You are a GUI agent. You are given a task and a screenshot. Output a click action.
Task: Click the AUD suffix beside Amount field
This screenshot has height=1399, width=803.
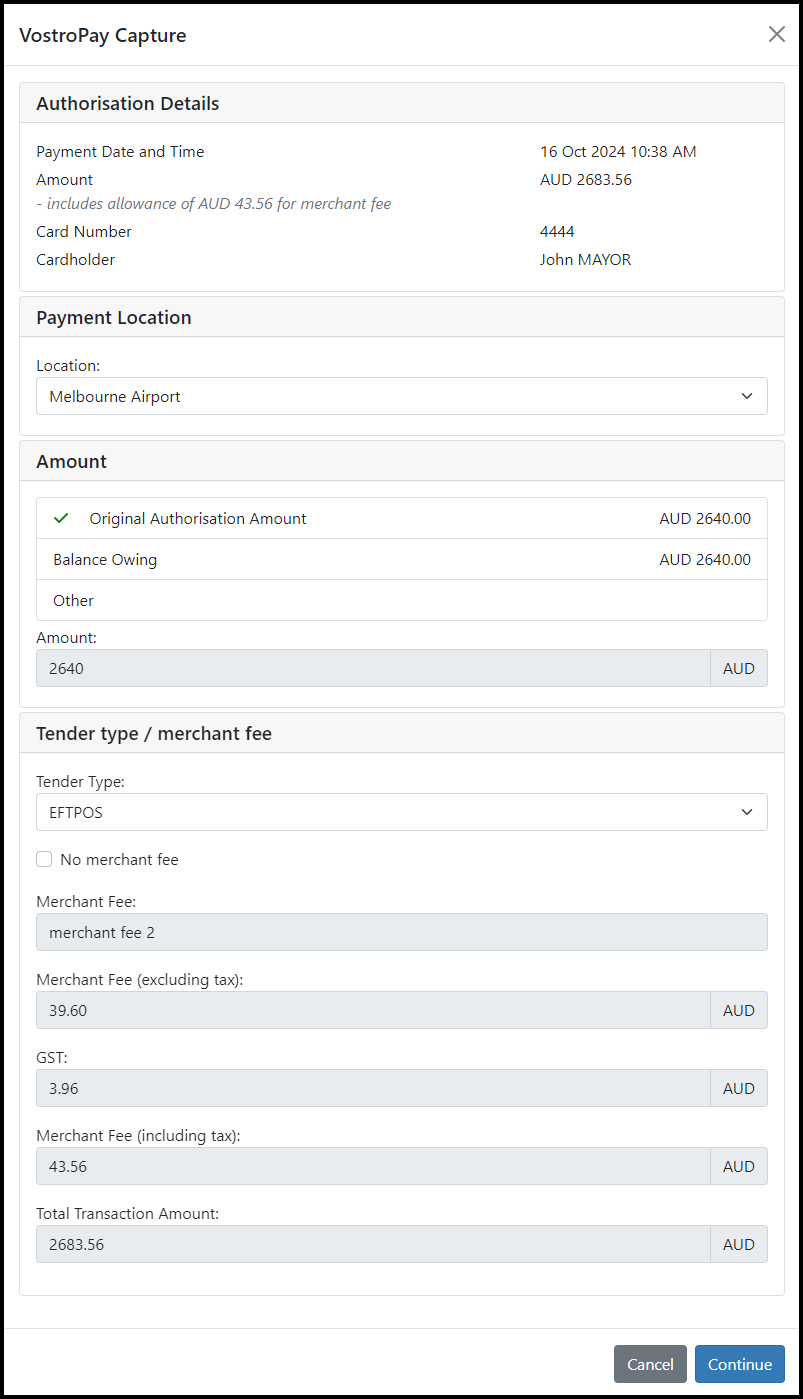pos(739,668)
